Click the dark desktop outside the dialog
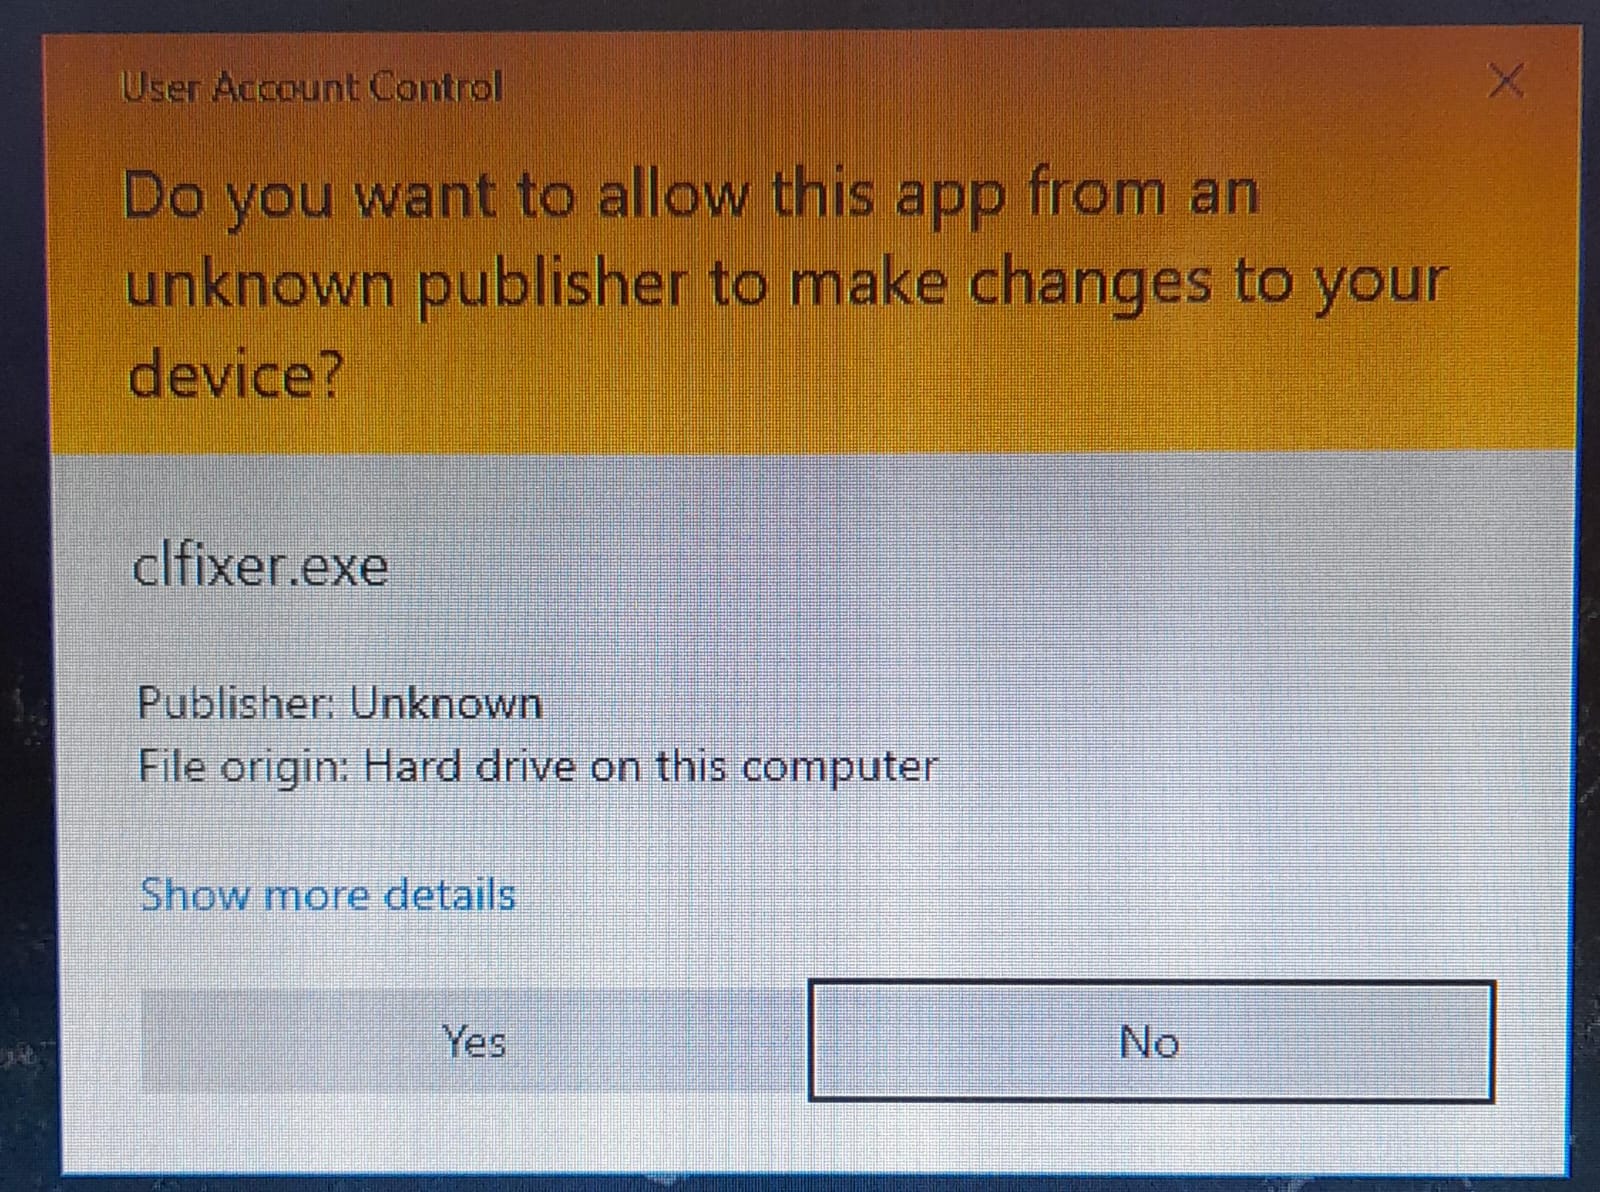Viewport: 1600px width, 1192px height. pyautogui.click(x=20, y=600)
